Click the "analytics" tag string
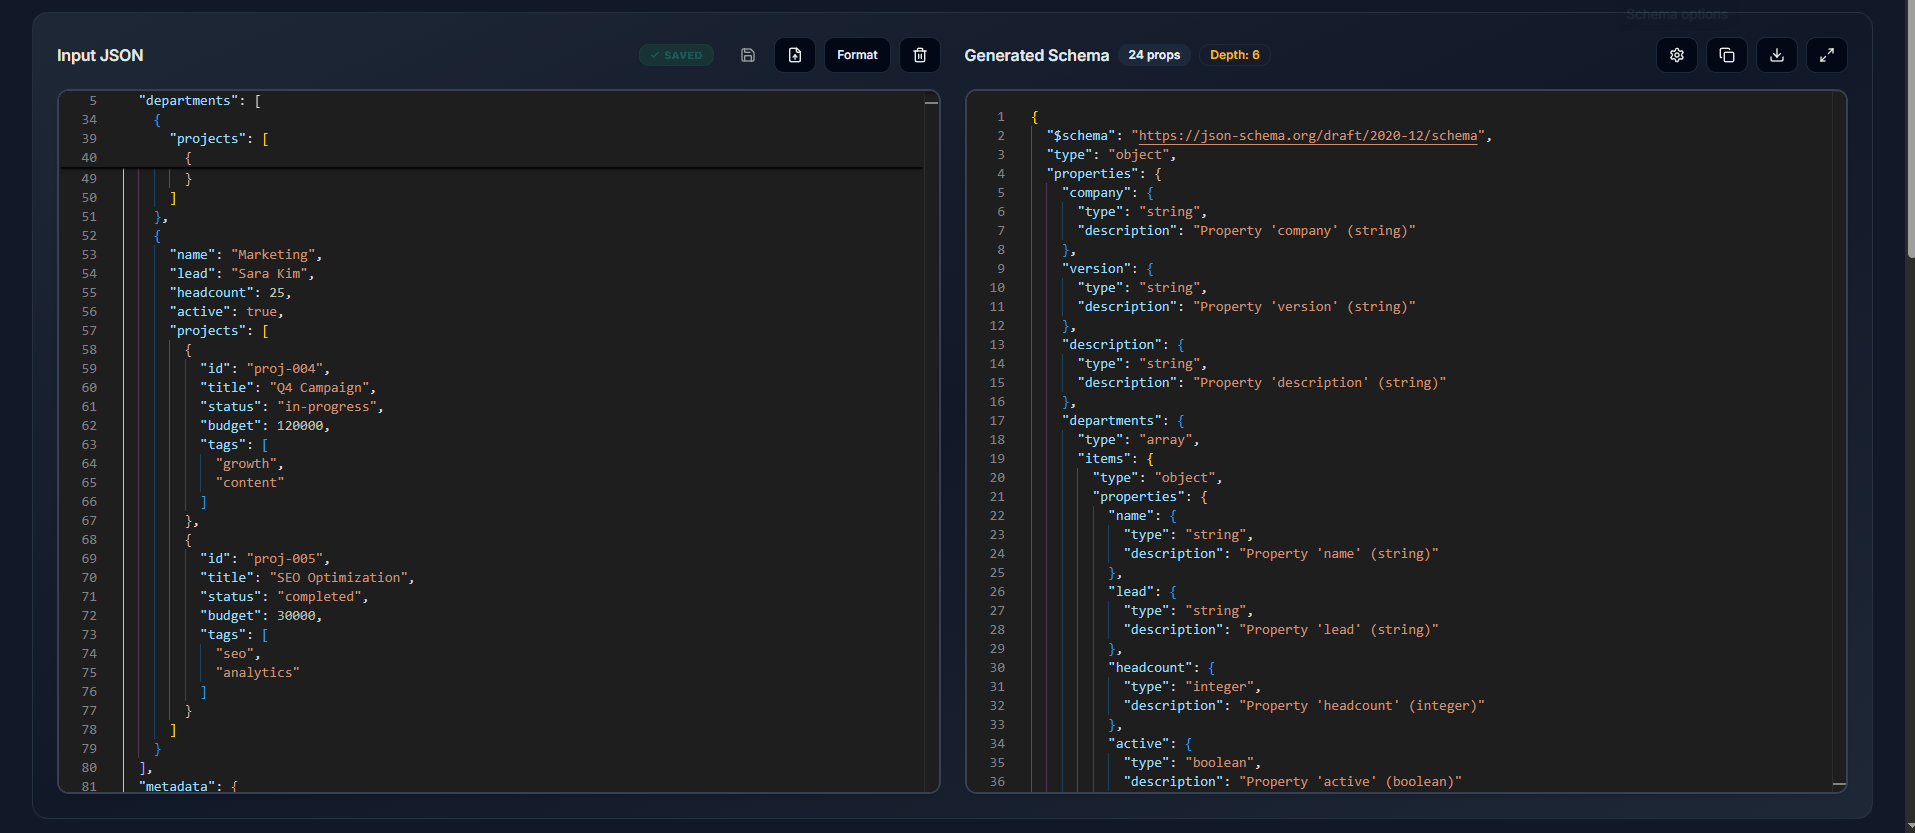This screenshot has height=833, width=1915. pyautogui.click(x=258, y=673)
